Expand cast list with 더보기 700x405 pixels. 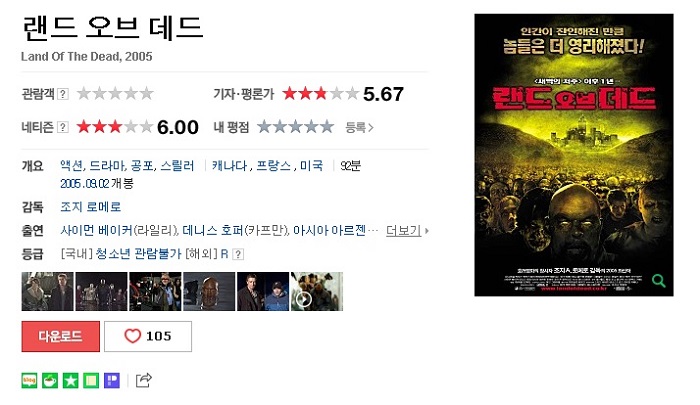pyautogui.click(x=407, y=230)
